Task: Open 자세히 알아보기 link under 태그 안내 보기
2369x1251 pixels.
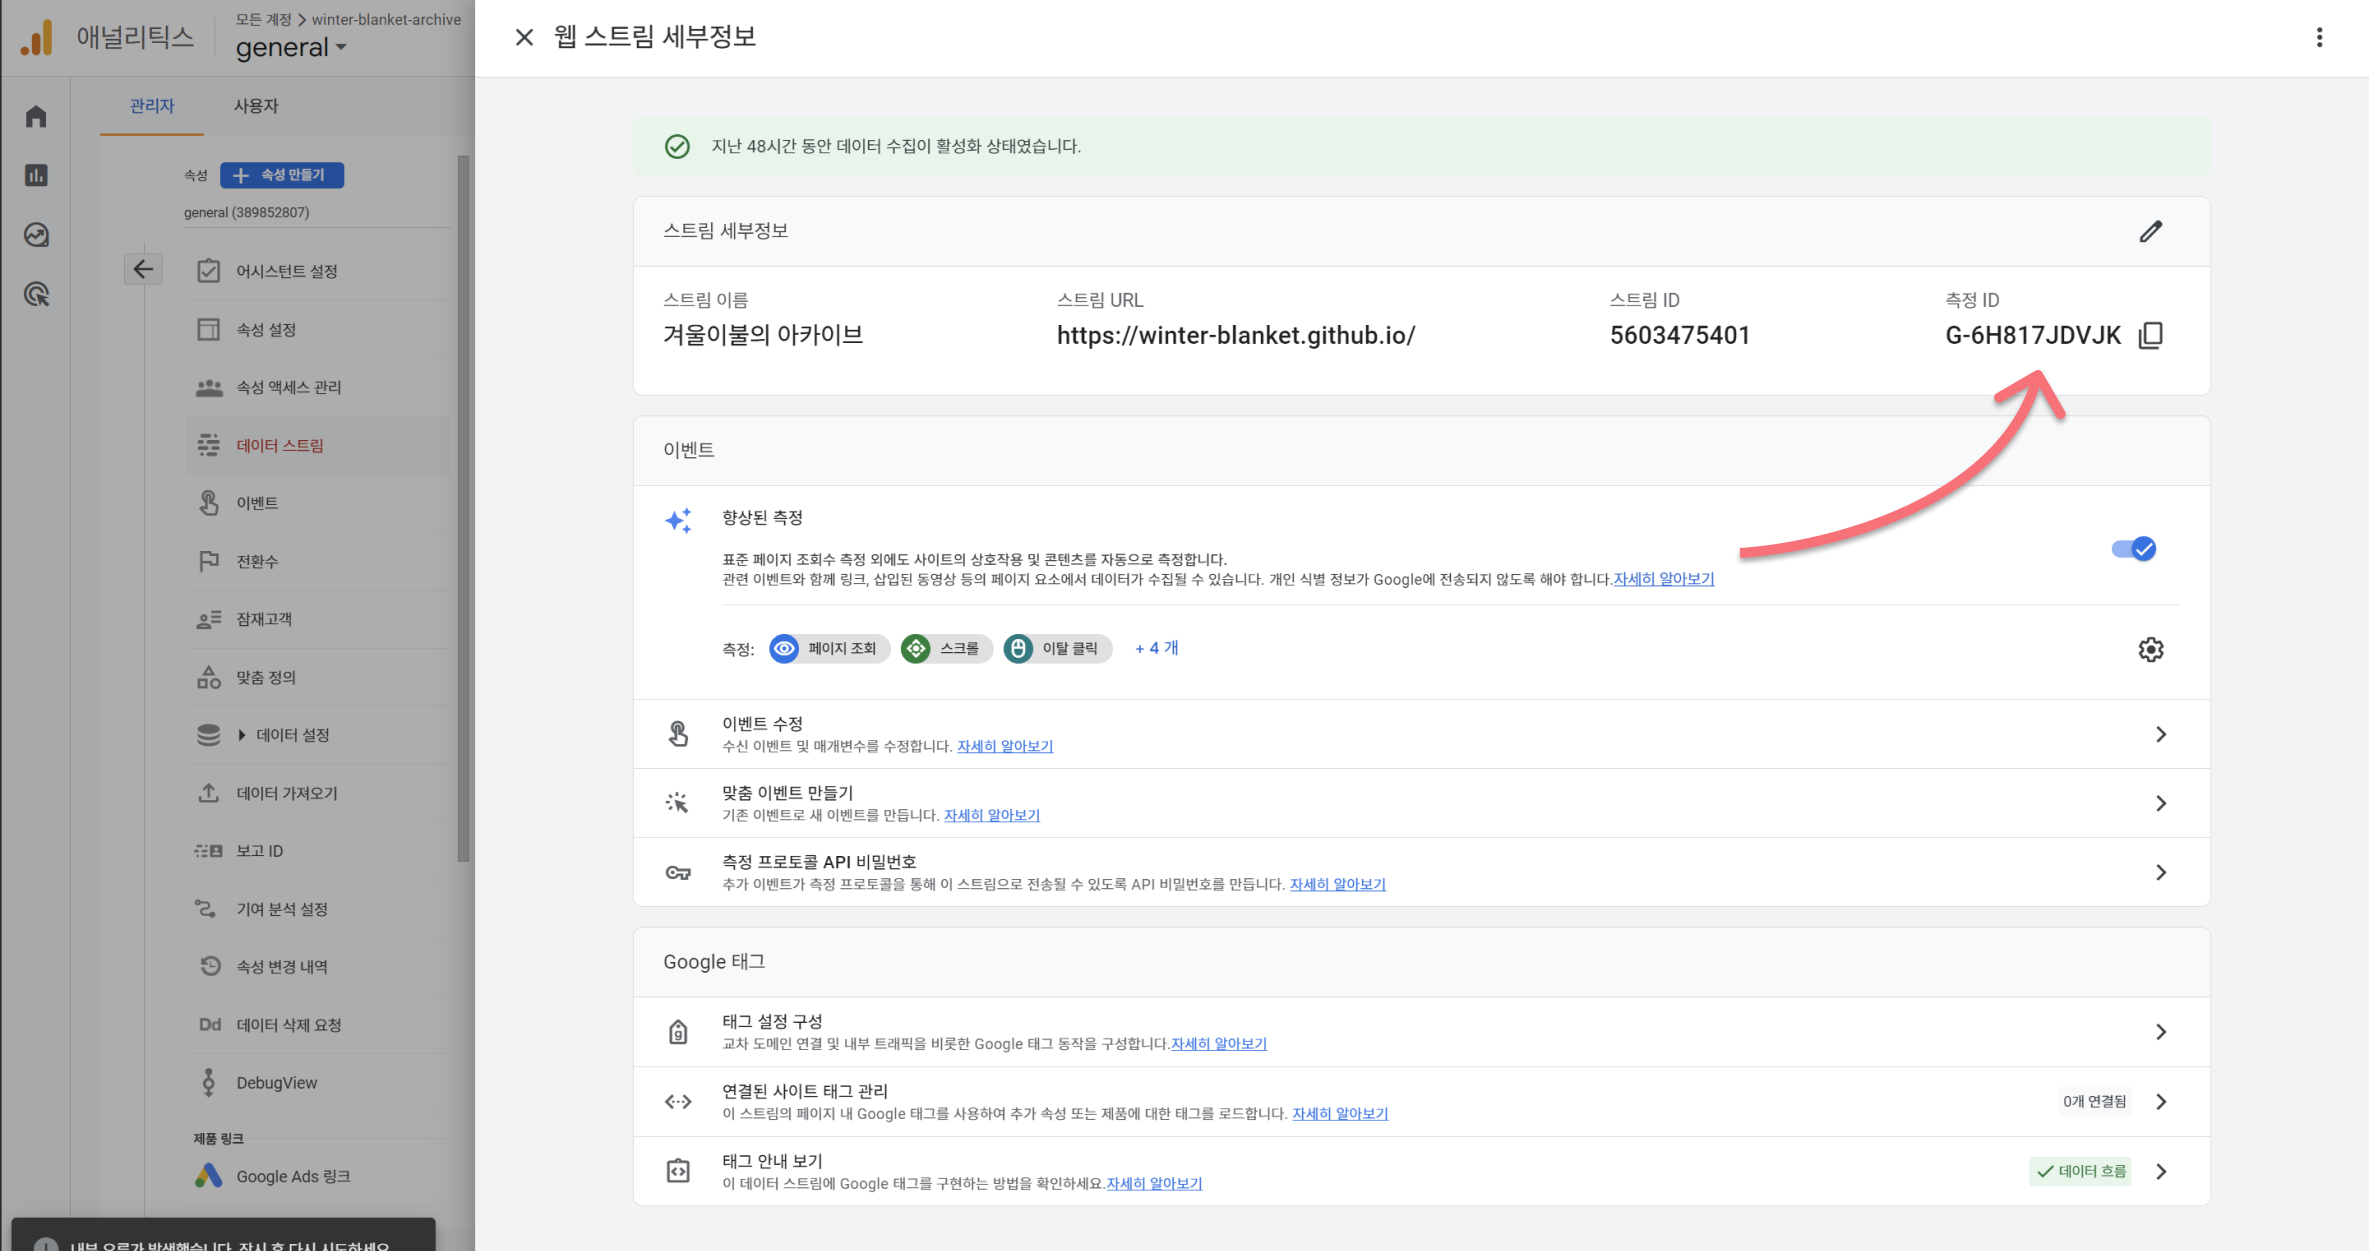Action: pos(1154,1184)
